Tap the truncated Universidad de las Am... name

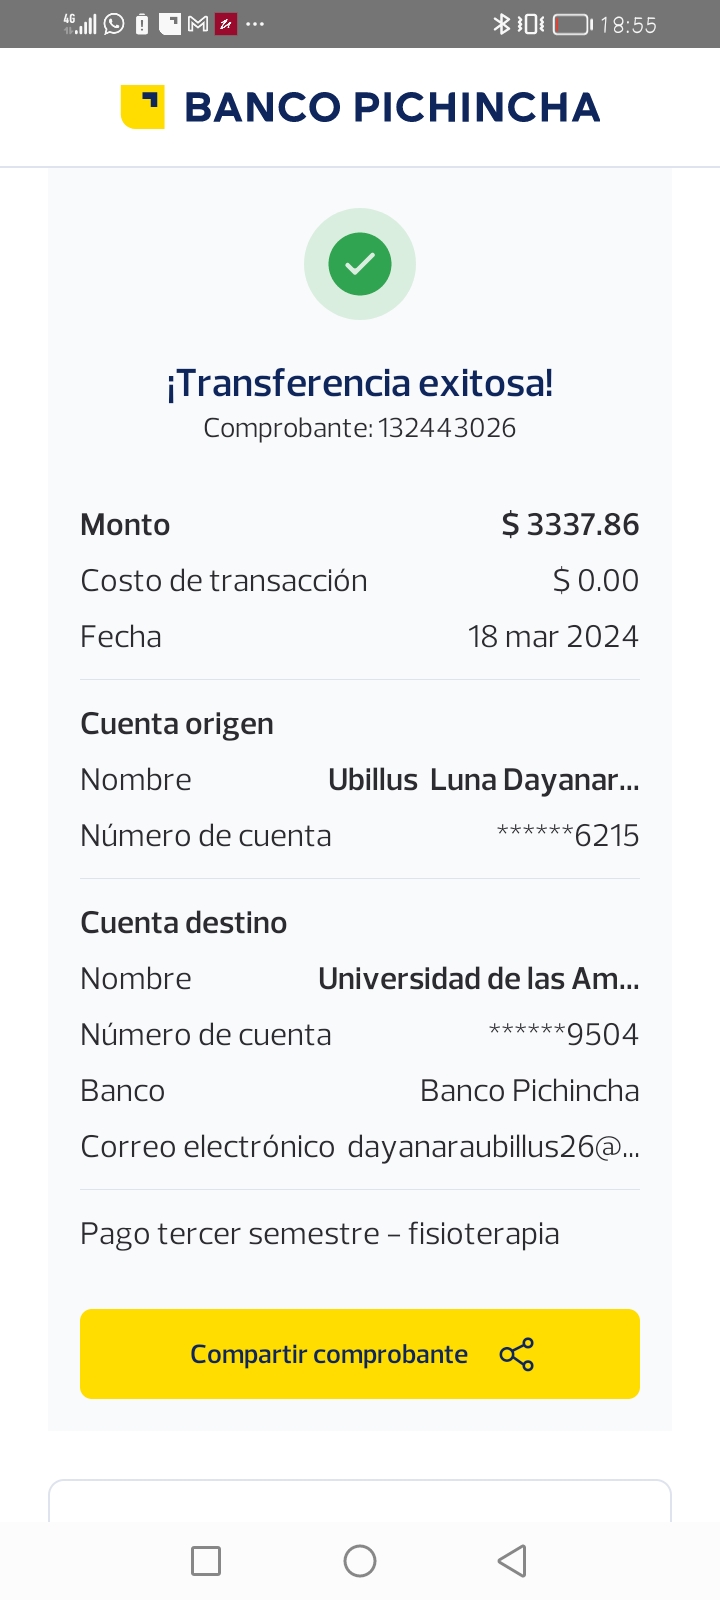(478, 979)
